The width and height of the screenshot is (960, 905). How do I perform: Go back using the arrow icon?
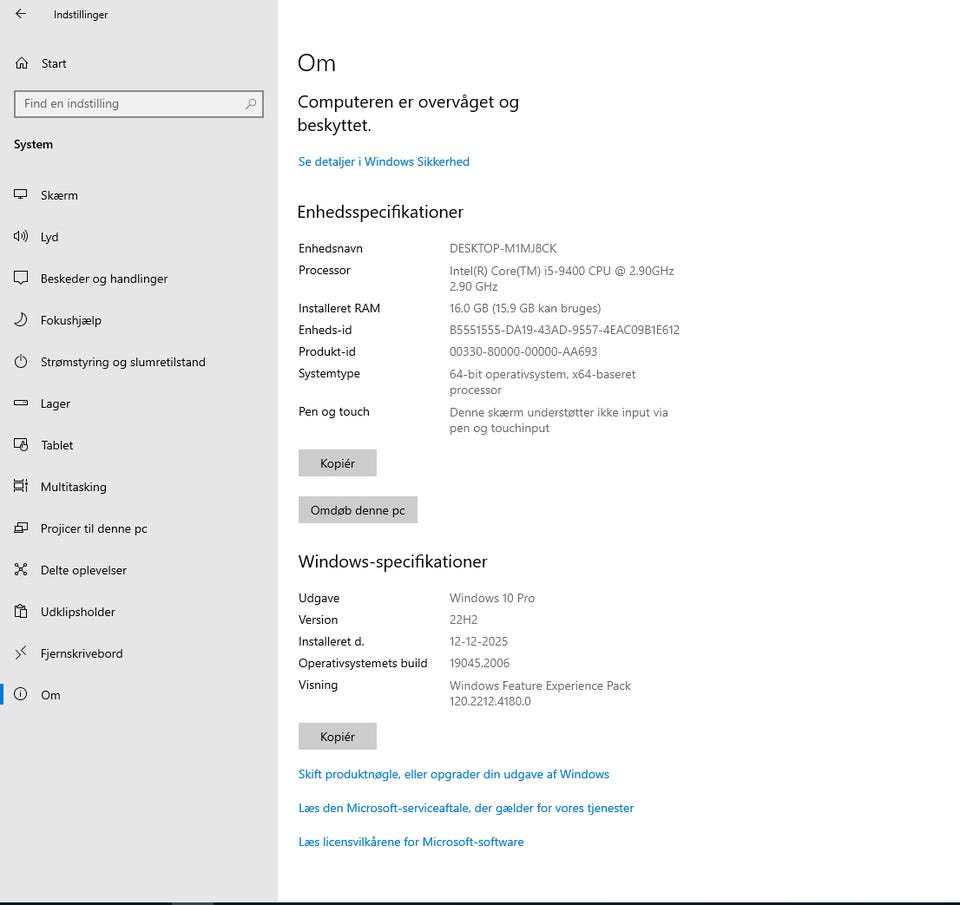click(x=21, y=13)
